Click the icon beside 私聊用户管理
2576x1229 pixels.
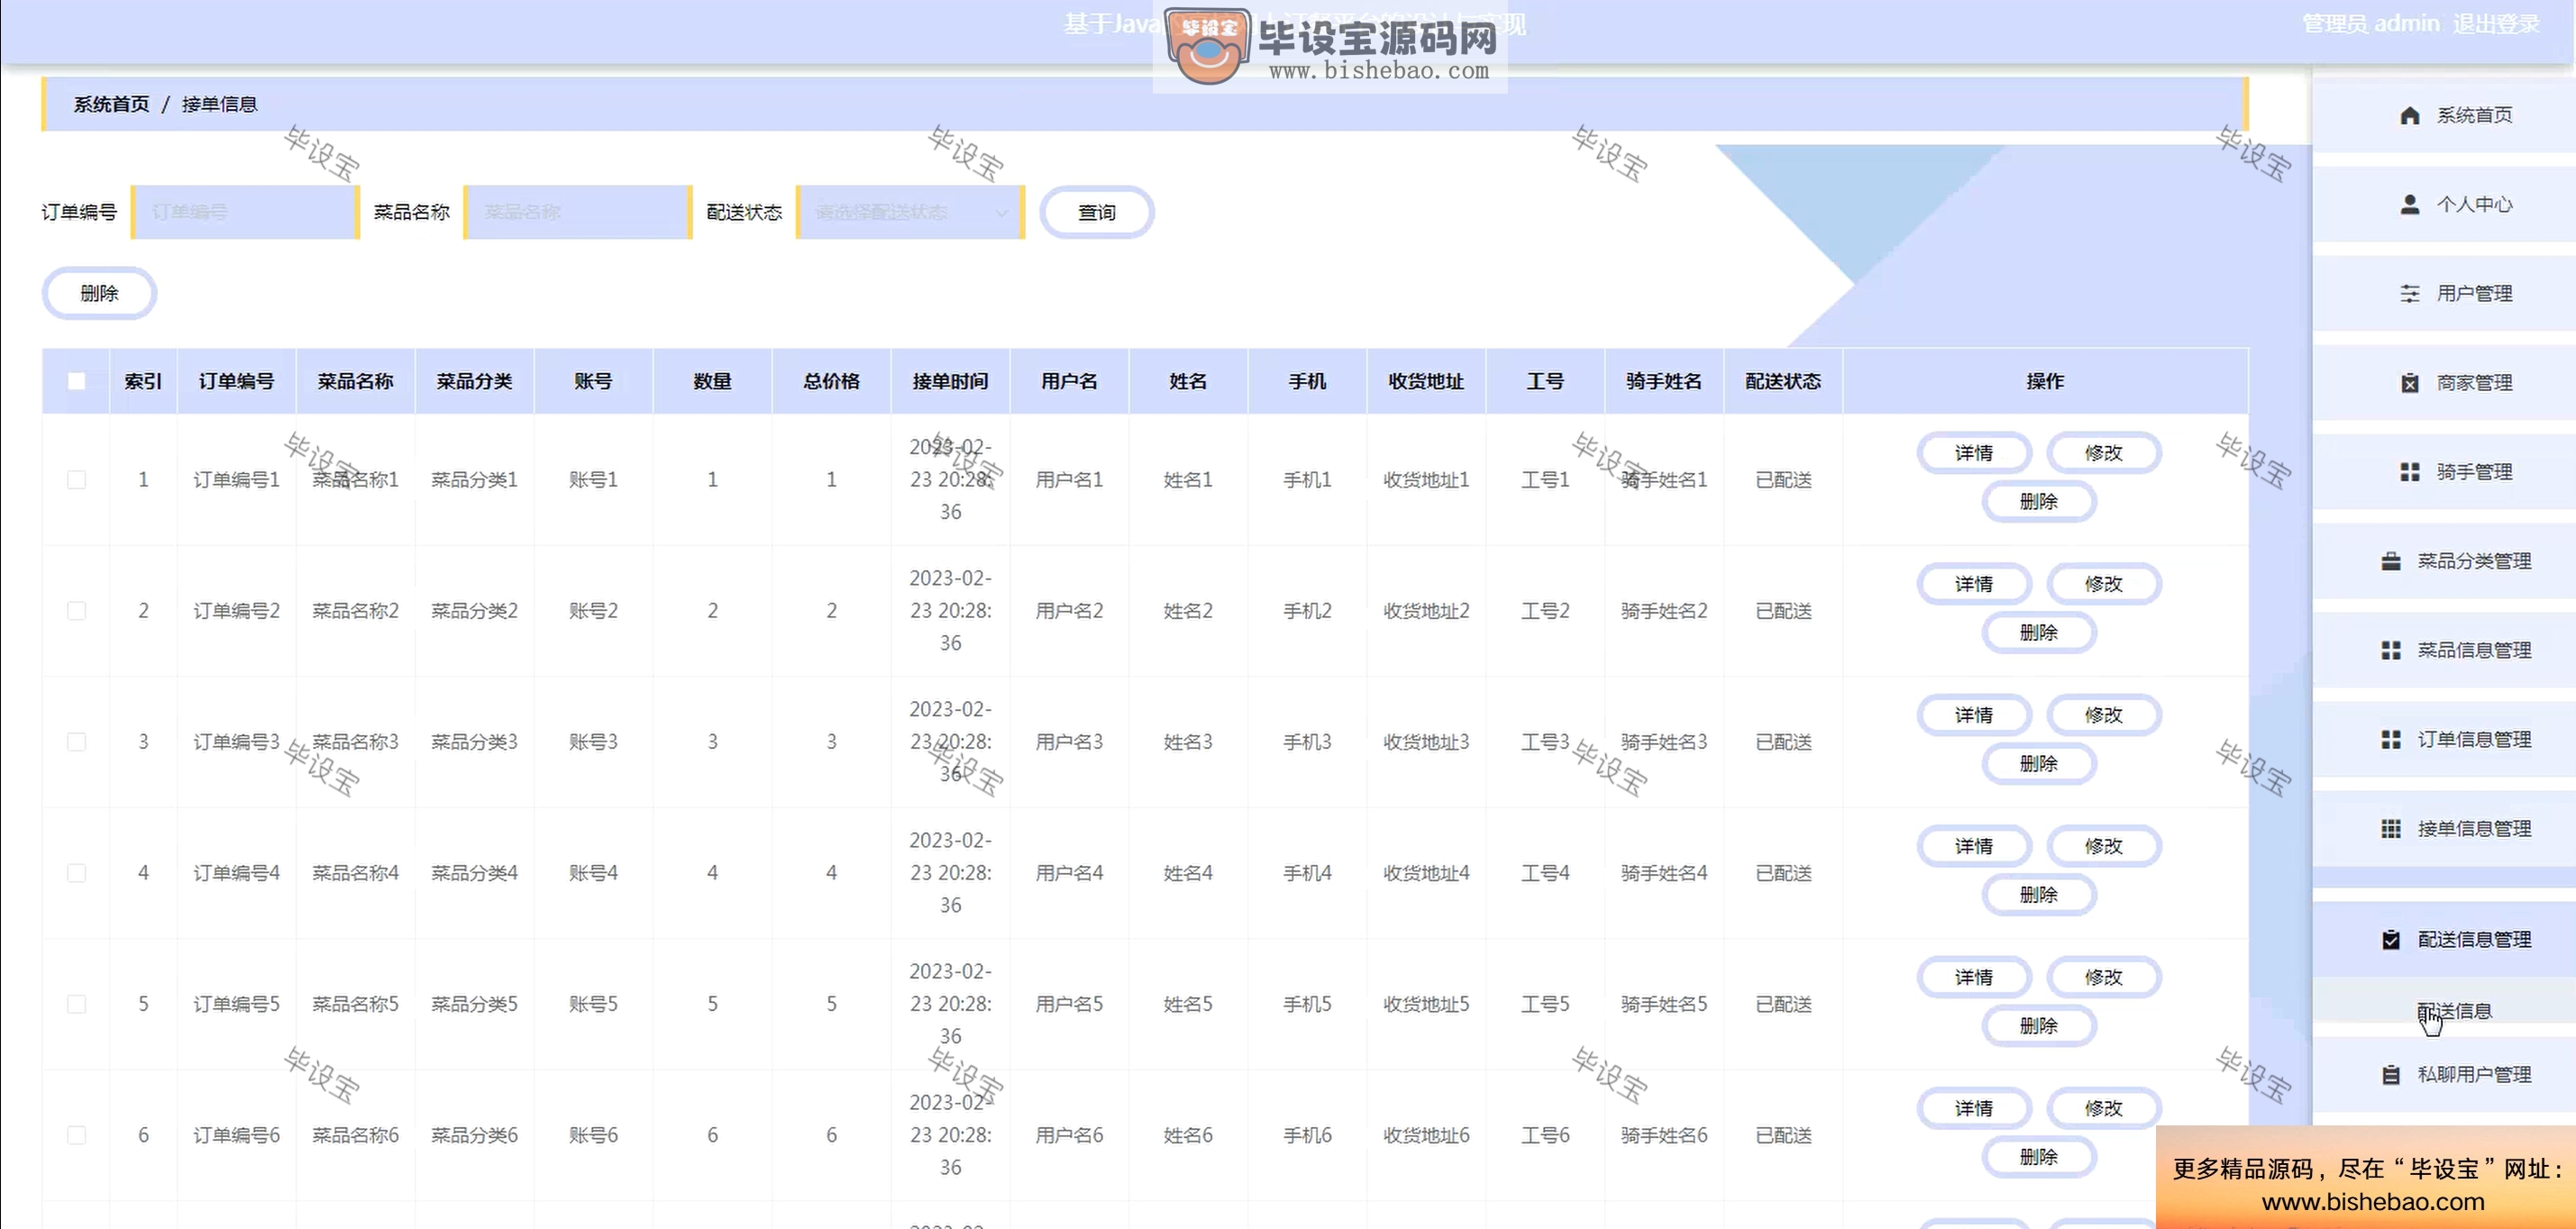pos(2391,1075)
